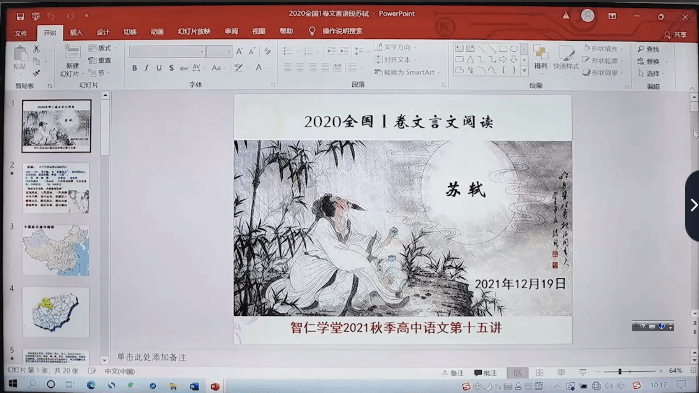Click the Save icon in title bar
The height and width of the screenshot is (393, 699).
coord(20,16)
